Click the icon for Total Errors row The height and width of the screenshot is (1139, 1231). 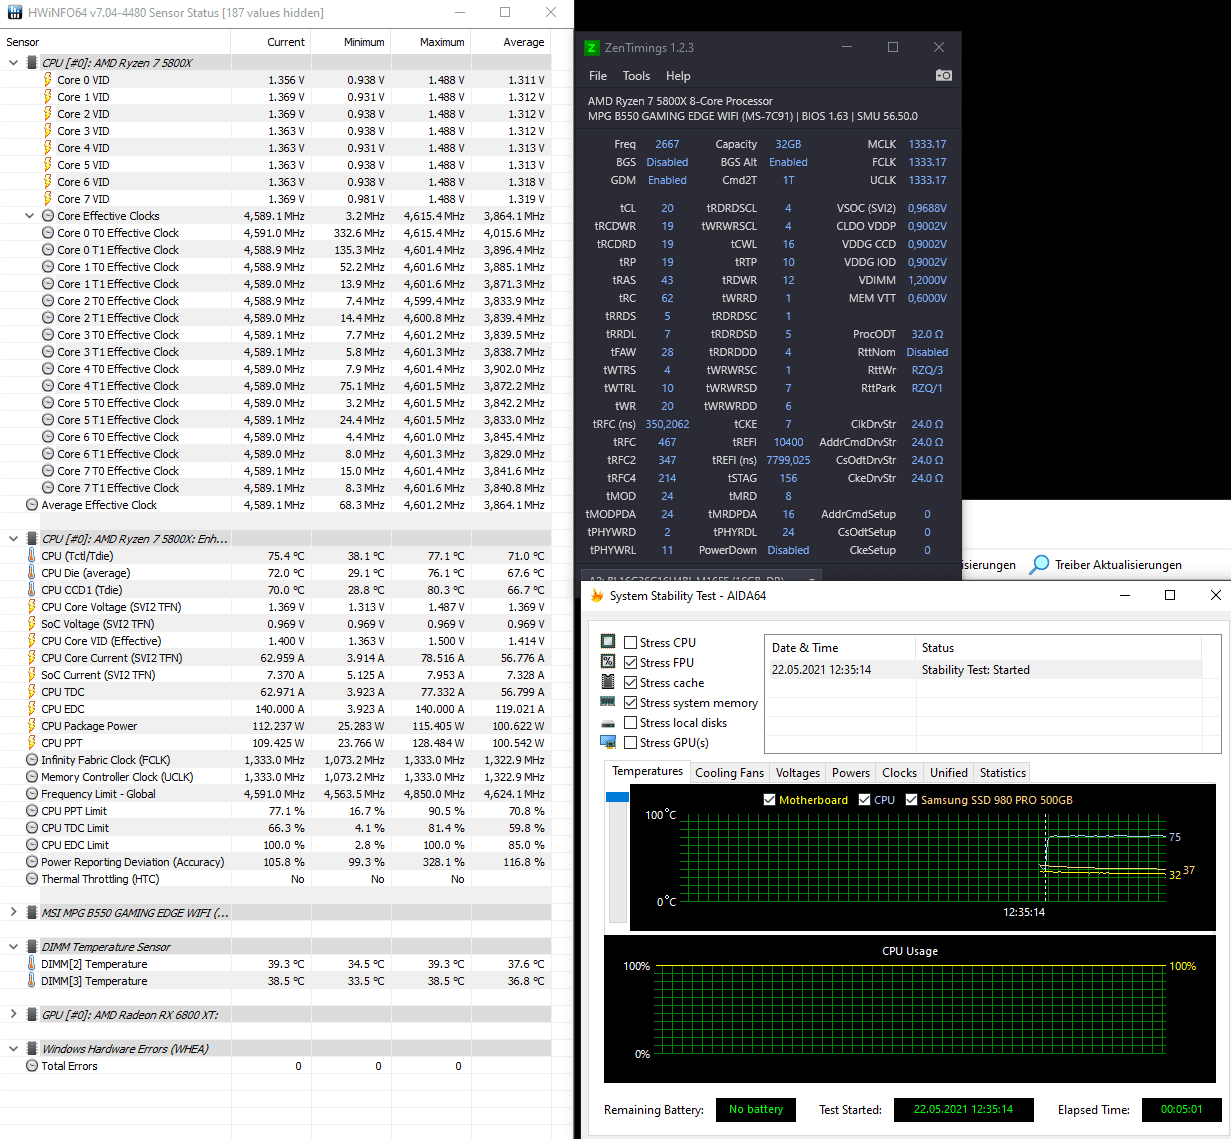pyautogui.click(x=32, y=1066)
